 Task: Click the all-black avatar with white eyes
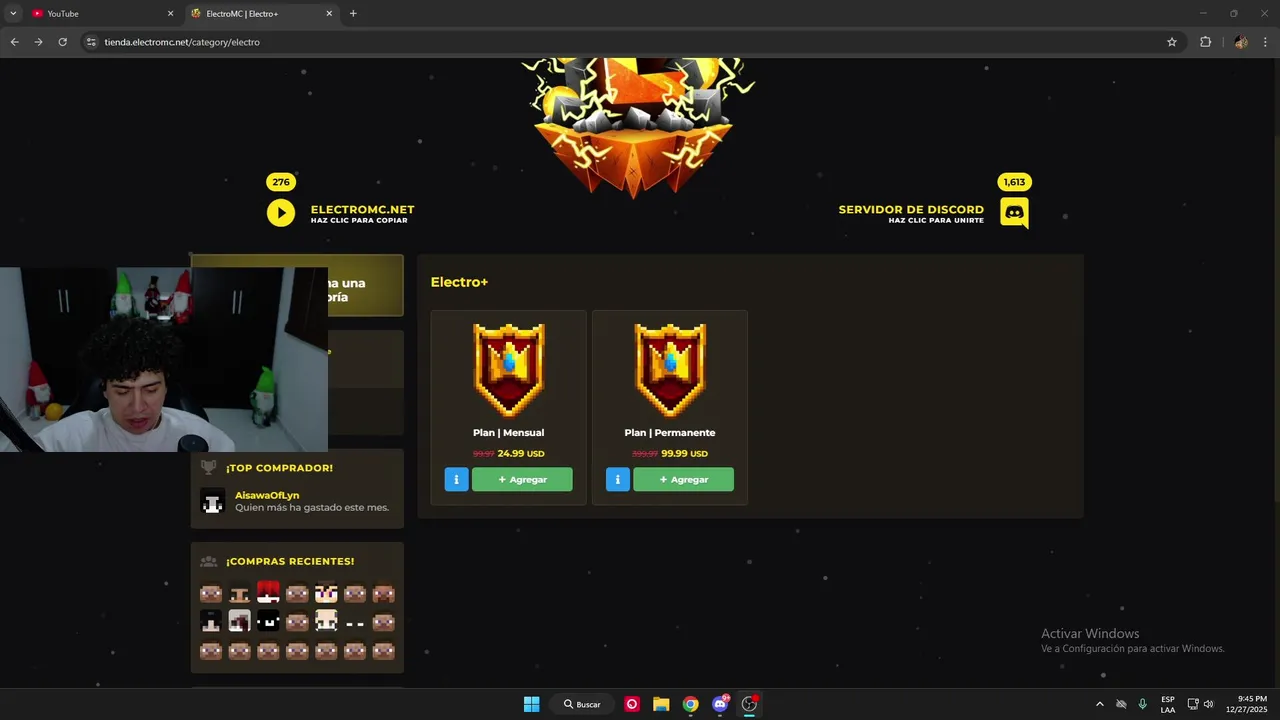[268, 621]
